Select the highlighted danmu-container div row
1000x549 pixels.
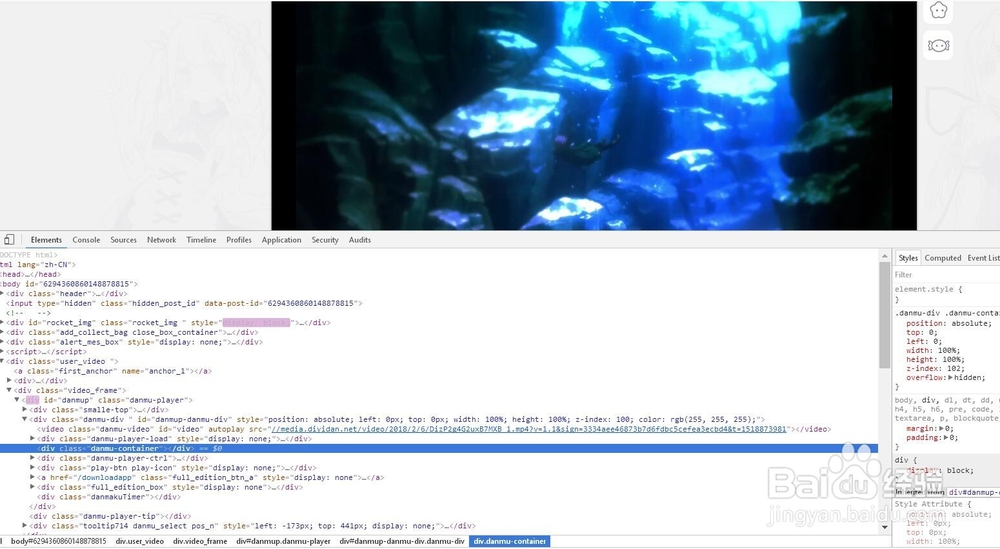pos(439,448)
